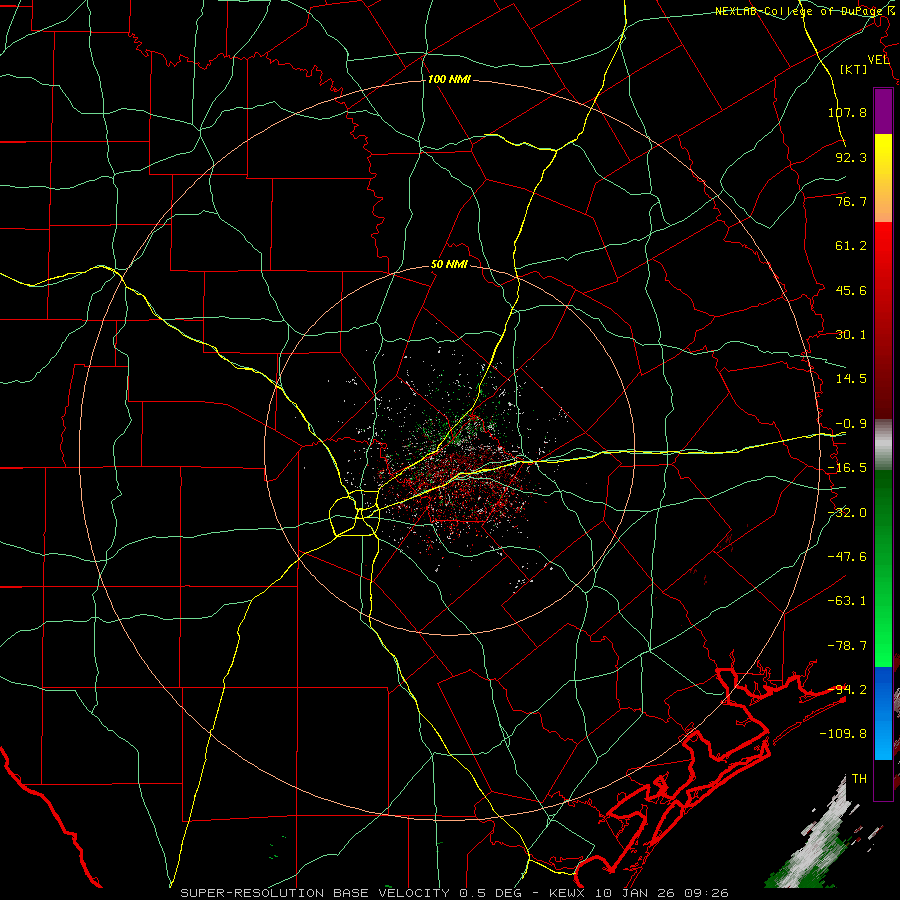Click the -16.5 value on velocity scale
The width and height of the screenshot is (900, 900).
[x=847, y=468]
